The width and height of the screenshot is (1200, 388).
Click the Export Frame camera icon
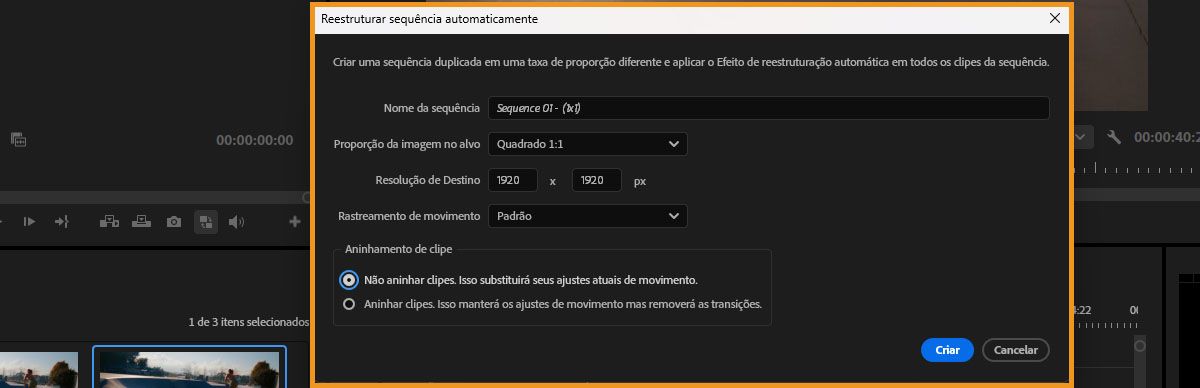point(174,221)
